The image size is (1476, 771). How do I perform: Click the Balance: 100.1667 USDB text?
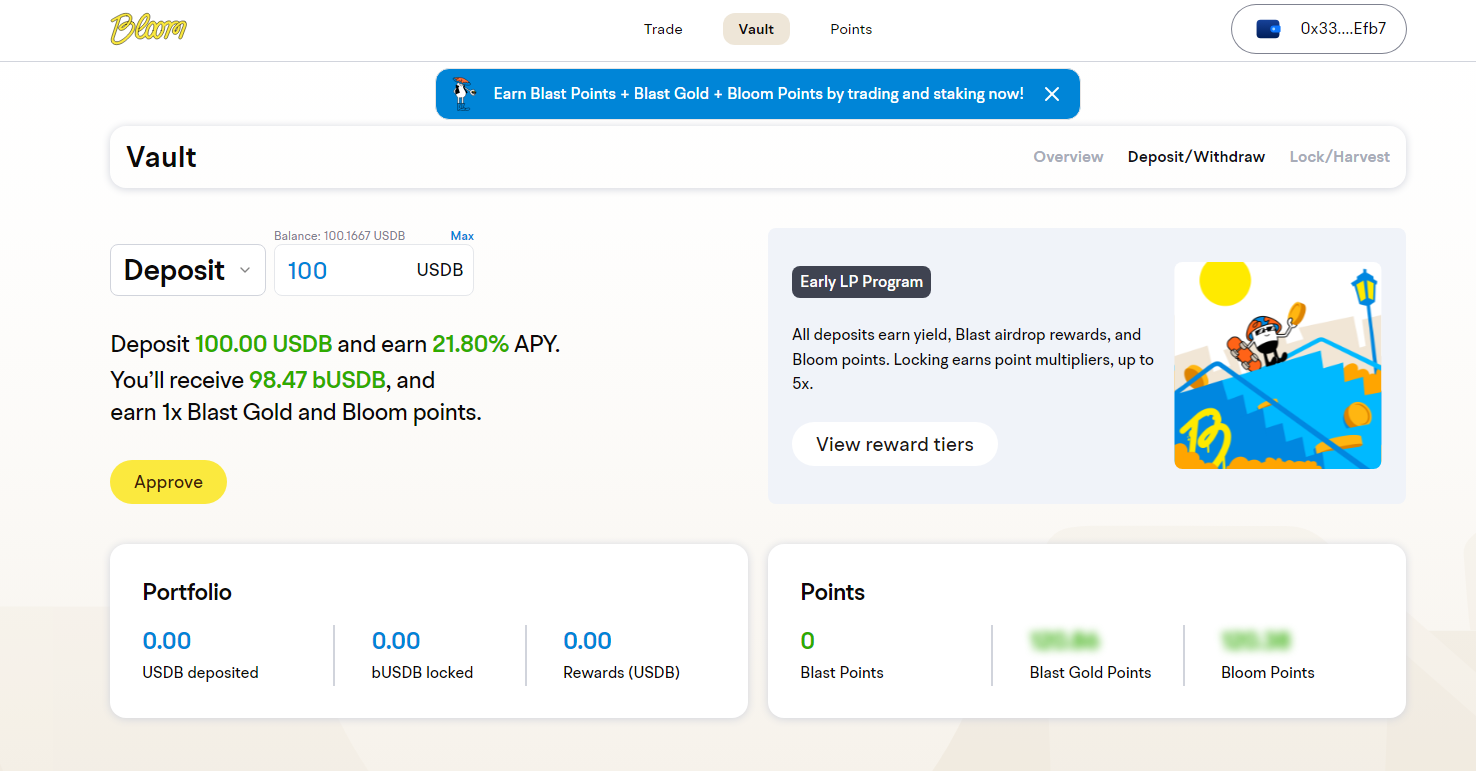339,236
